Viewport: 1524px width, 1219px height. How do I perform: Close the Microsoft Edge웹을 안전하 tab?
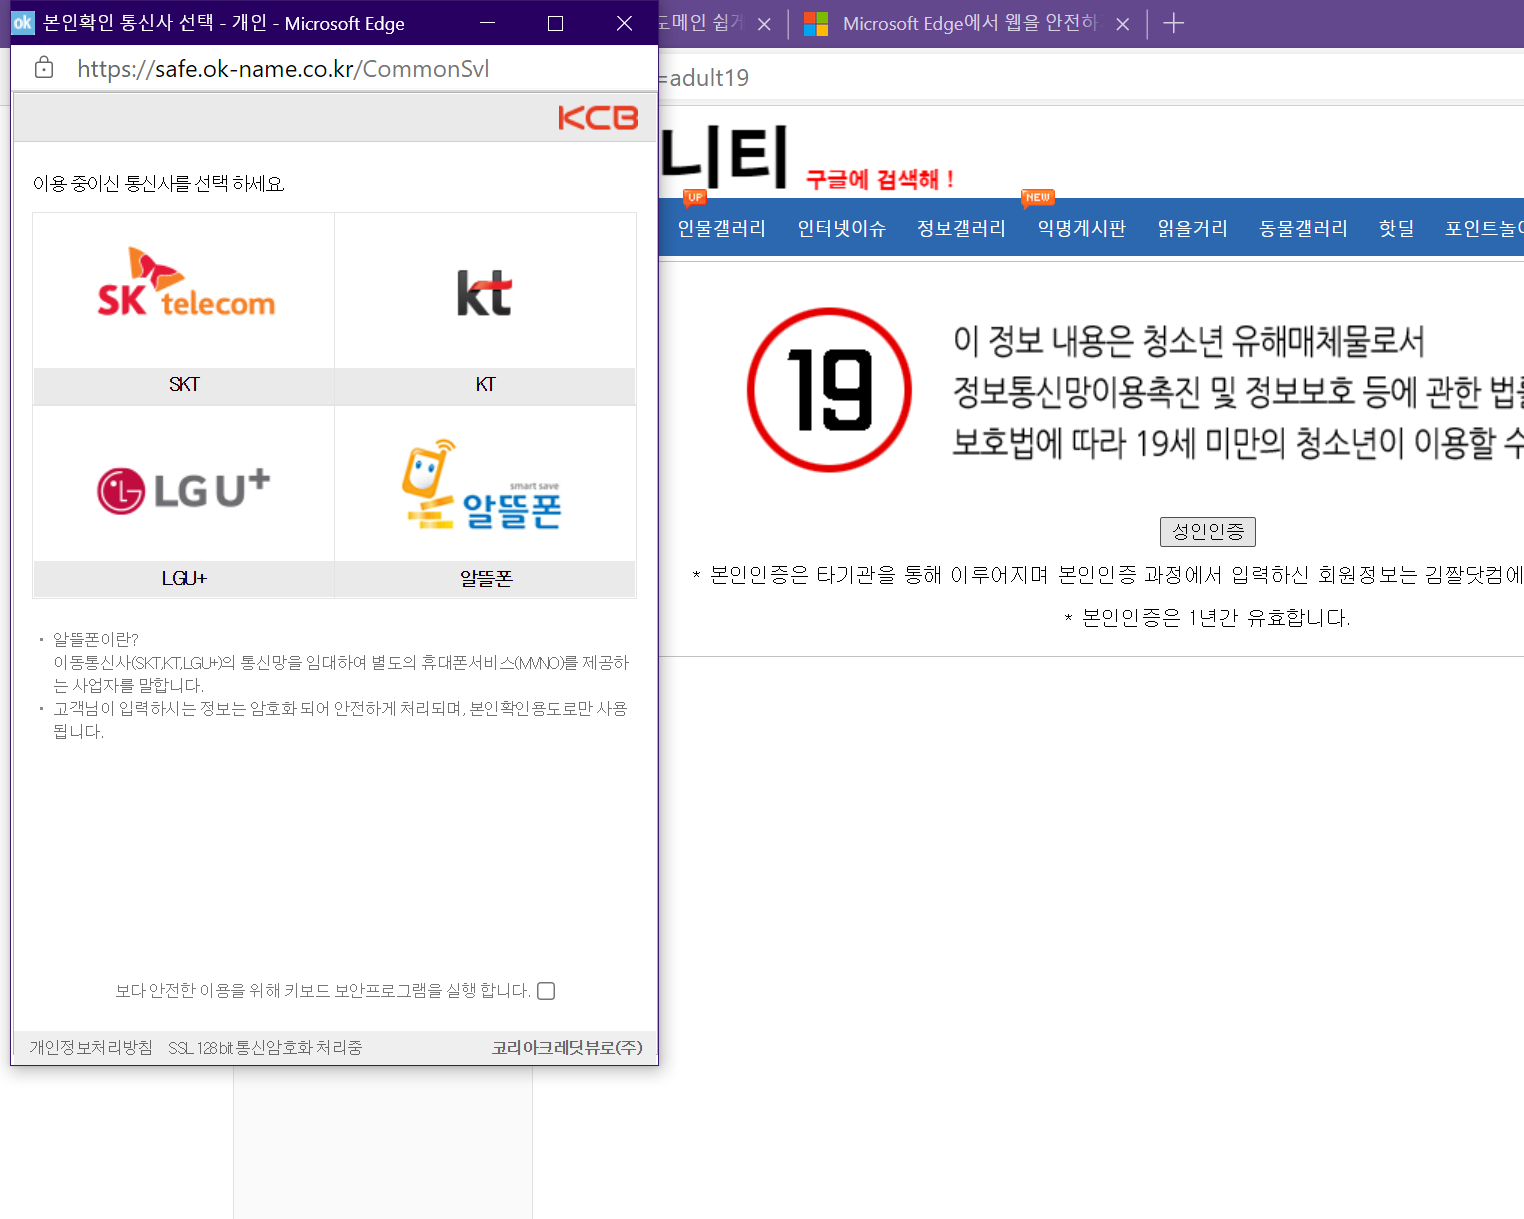[1123, 24]
